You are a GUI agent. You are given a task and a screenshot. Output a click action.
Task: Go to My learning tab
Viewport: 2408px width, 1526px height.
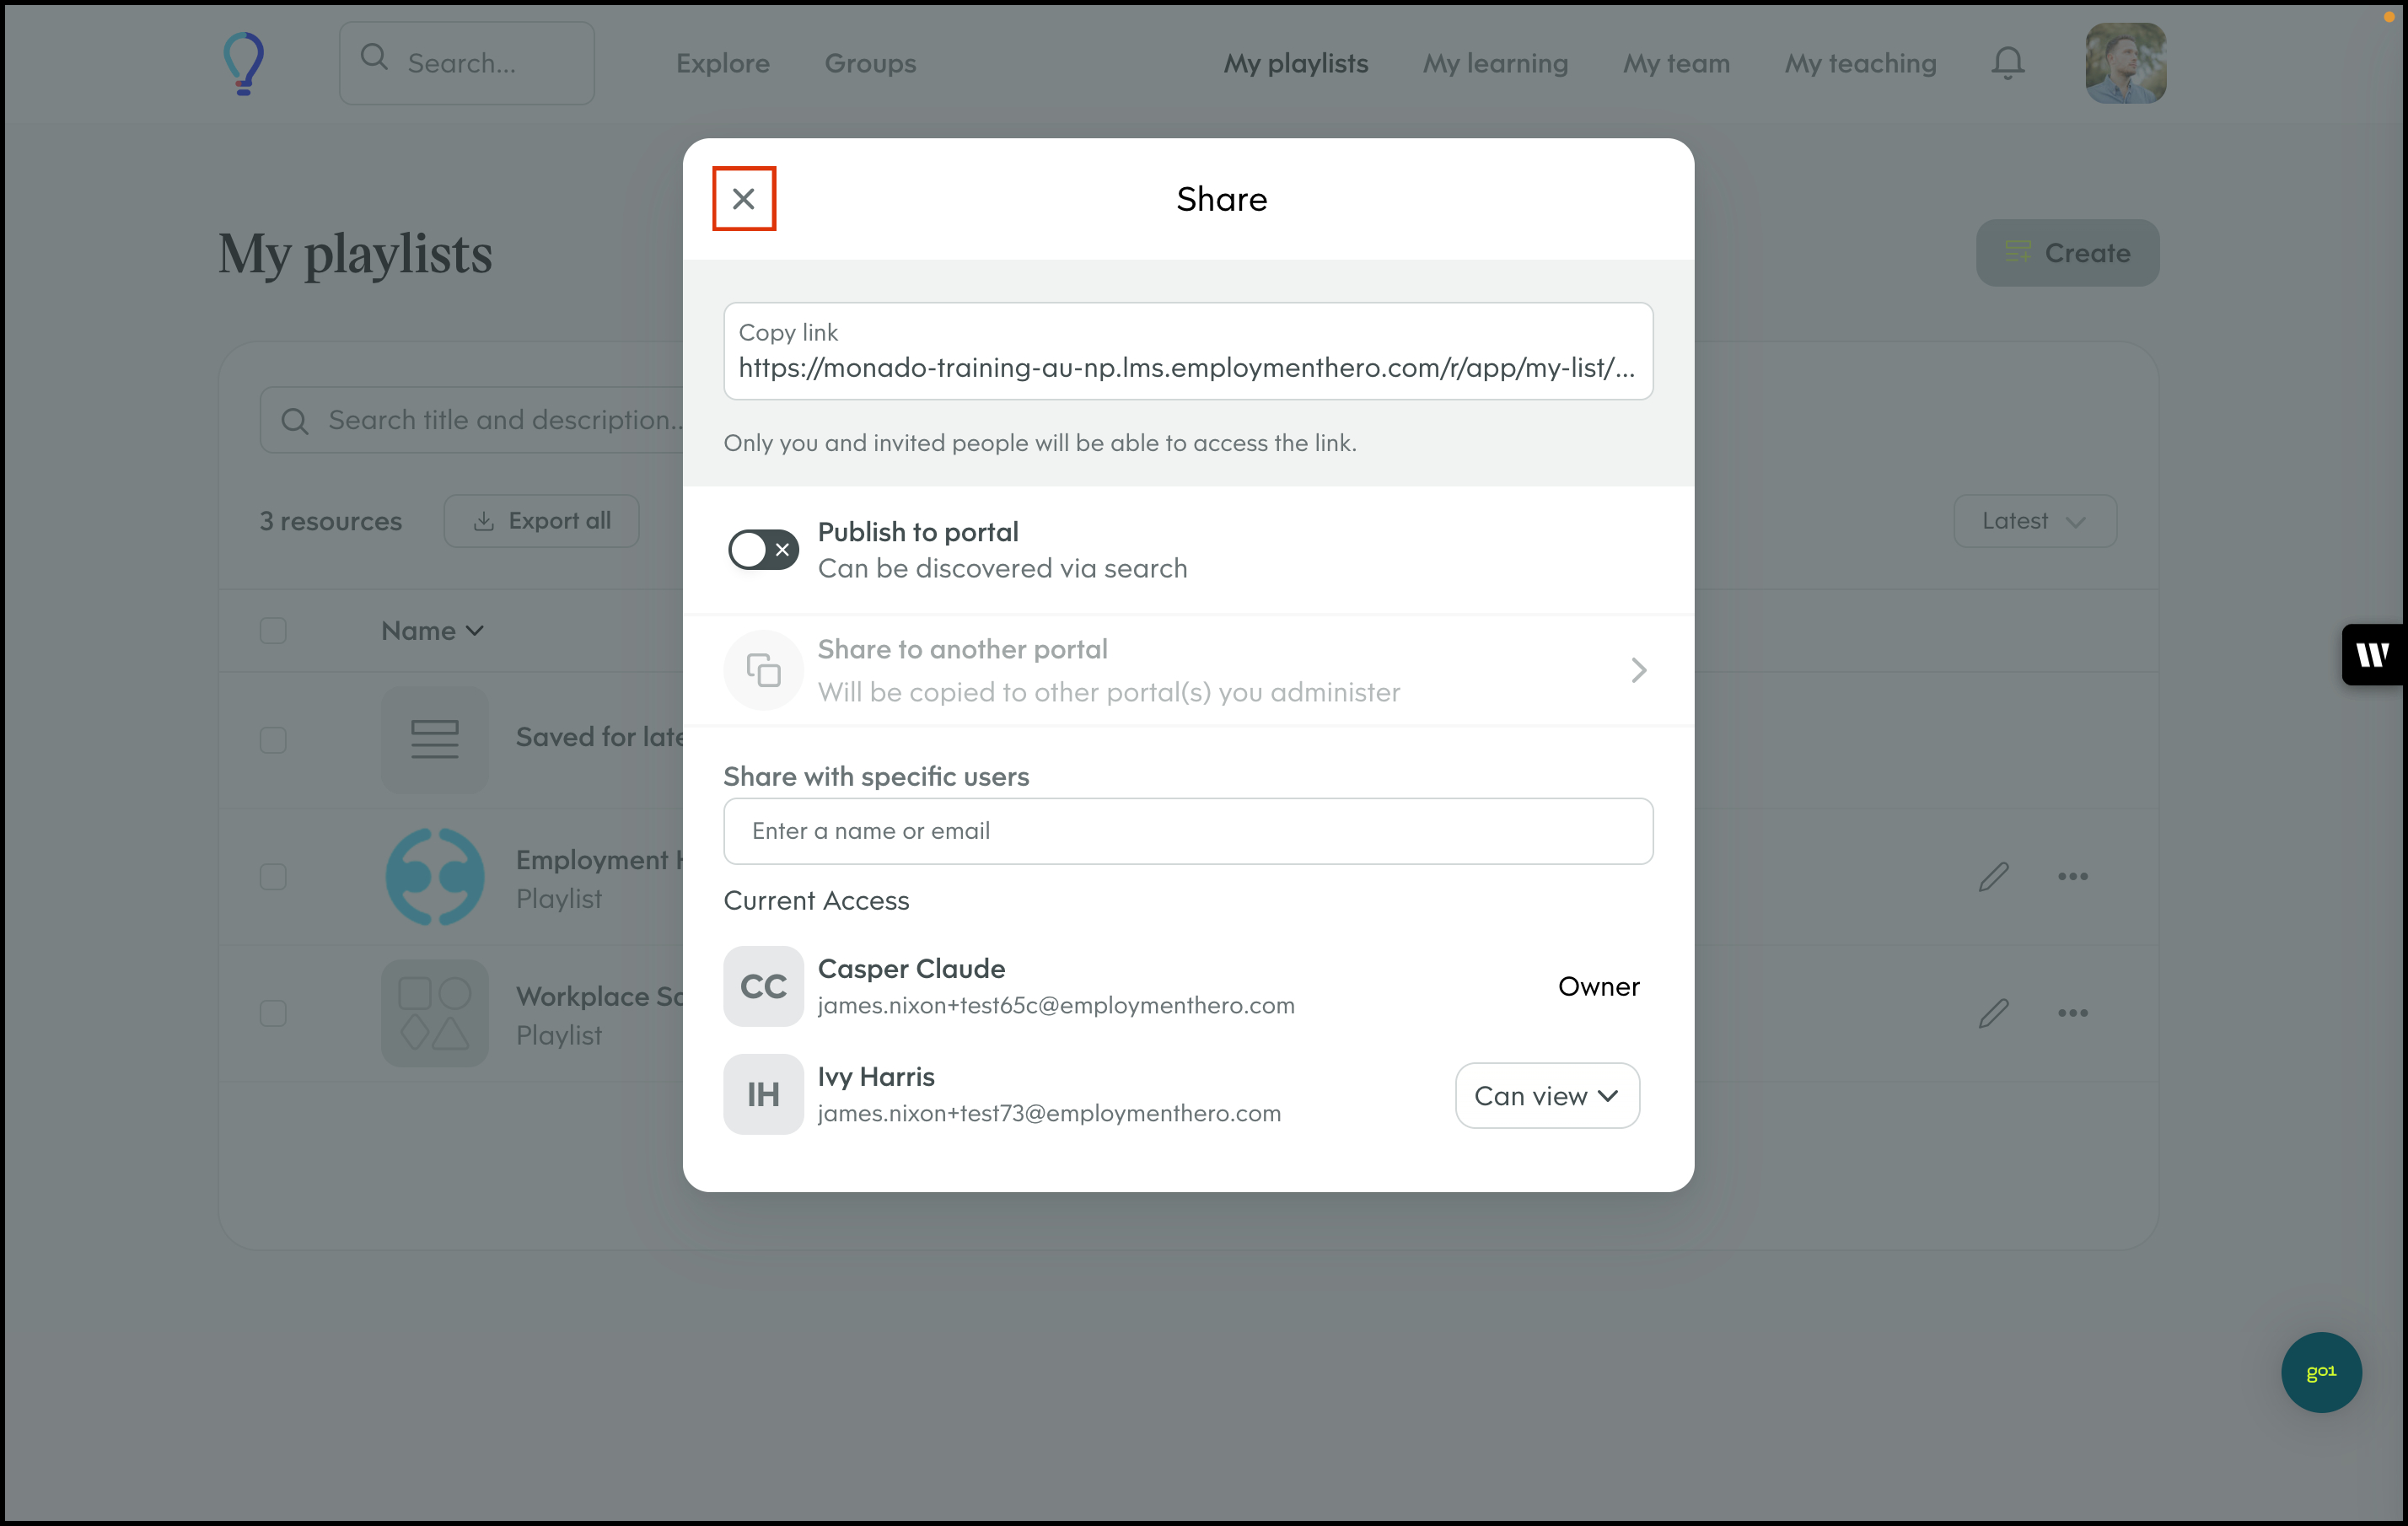pyautogui.click(x=1495, y=63)
